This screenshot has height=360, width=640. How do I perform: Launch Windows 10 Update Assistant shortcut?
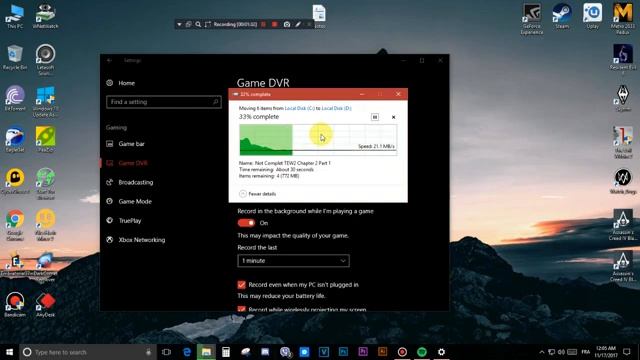pos(45,101)
